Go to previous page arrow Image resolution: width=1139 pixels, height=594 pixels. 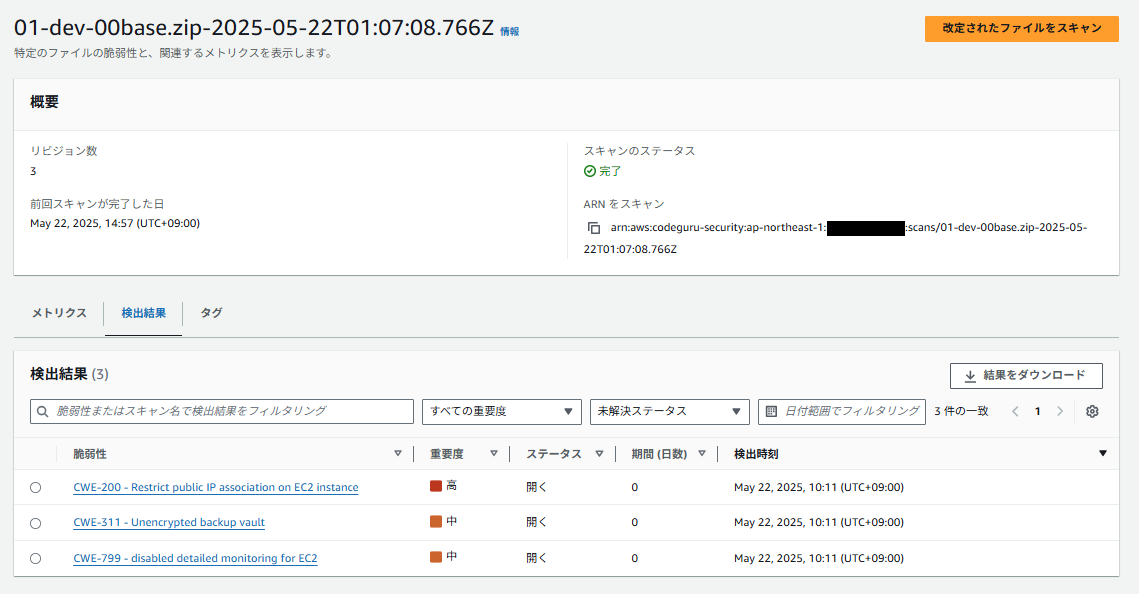(1015, 411)
